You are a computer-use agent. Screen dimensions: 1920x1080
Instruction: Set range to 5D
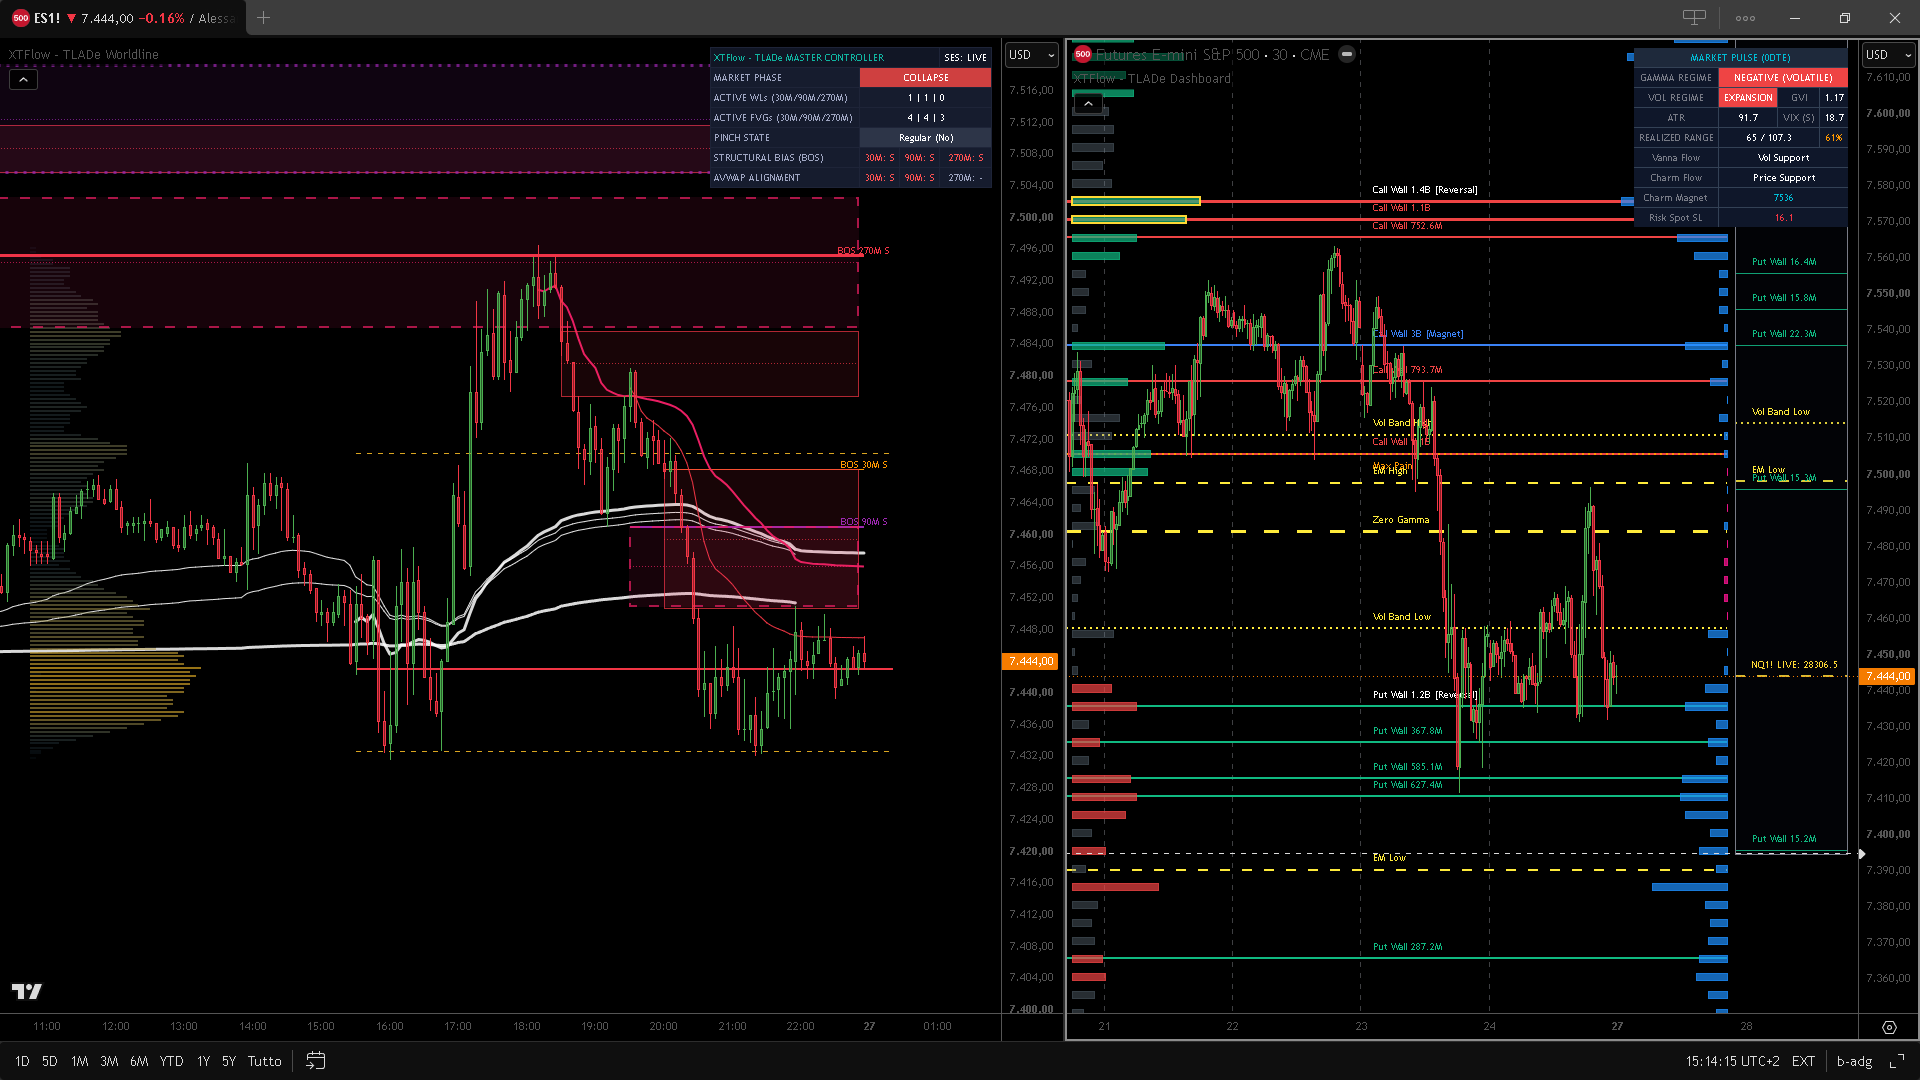click(50, 1061)
